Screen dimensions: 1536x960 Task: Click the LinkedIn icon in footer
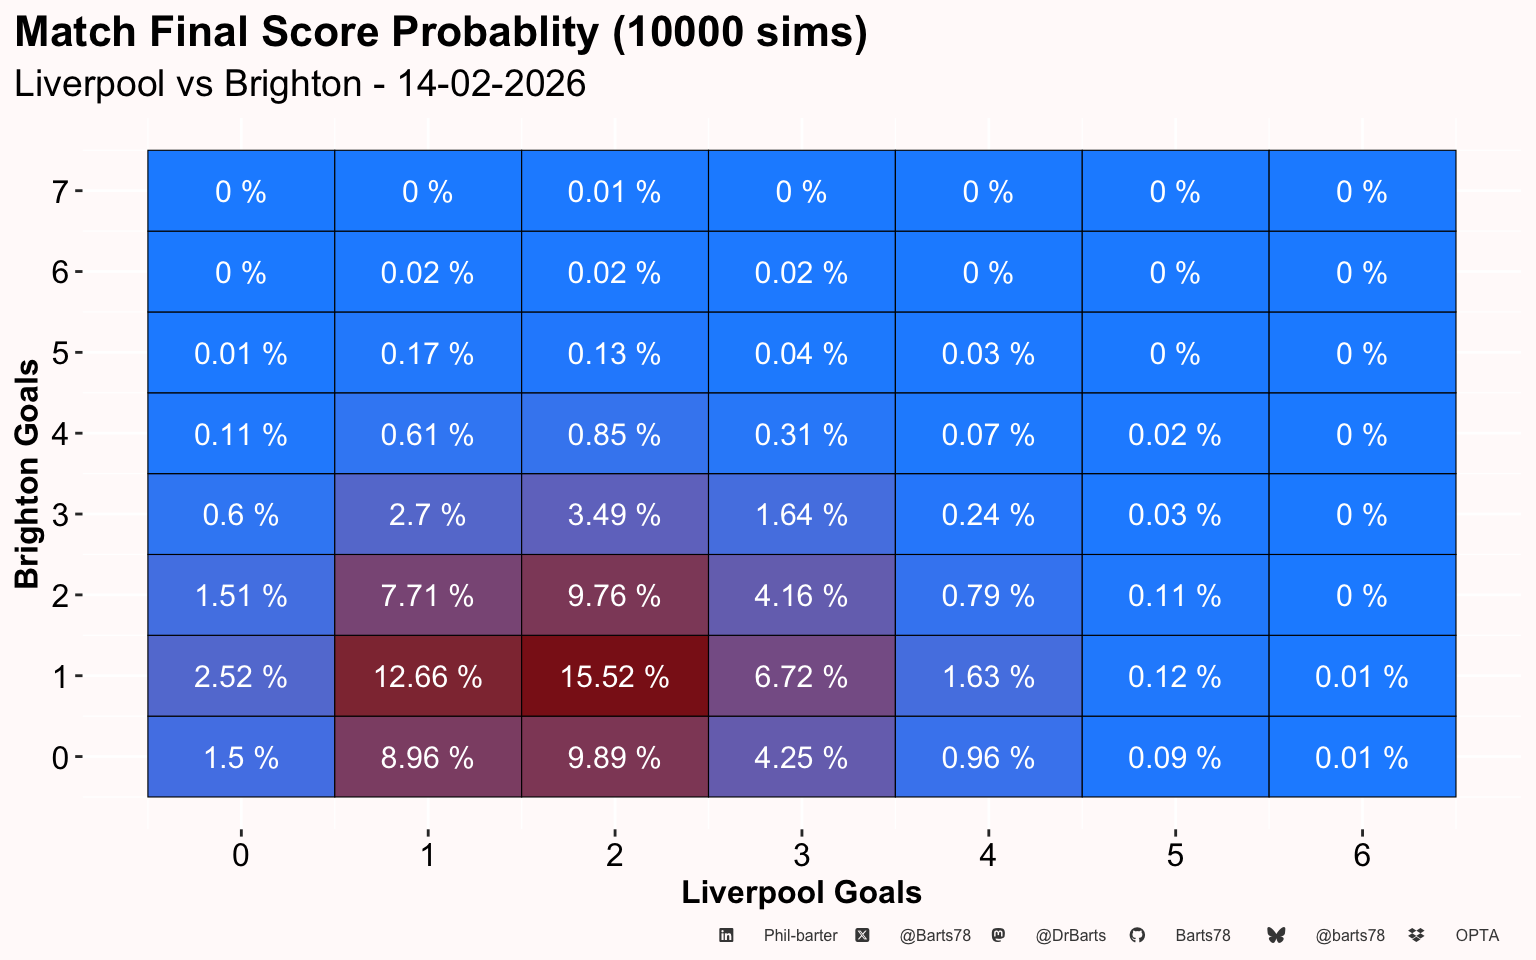coord(727,935)
